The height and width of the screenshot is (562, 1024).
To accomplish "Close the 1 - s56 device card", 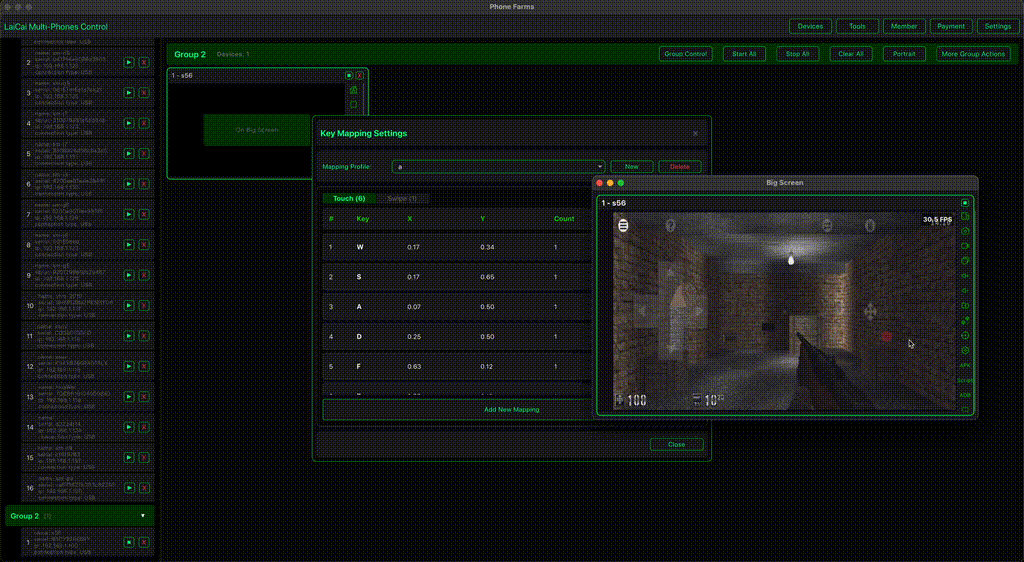I will point(360,76).
